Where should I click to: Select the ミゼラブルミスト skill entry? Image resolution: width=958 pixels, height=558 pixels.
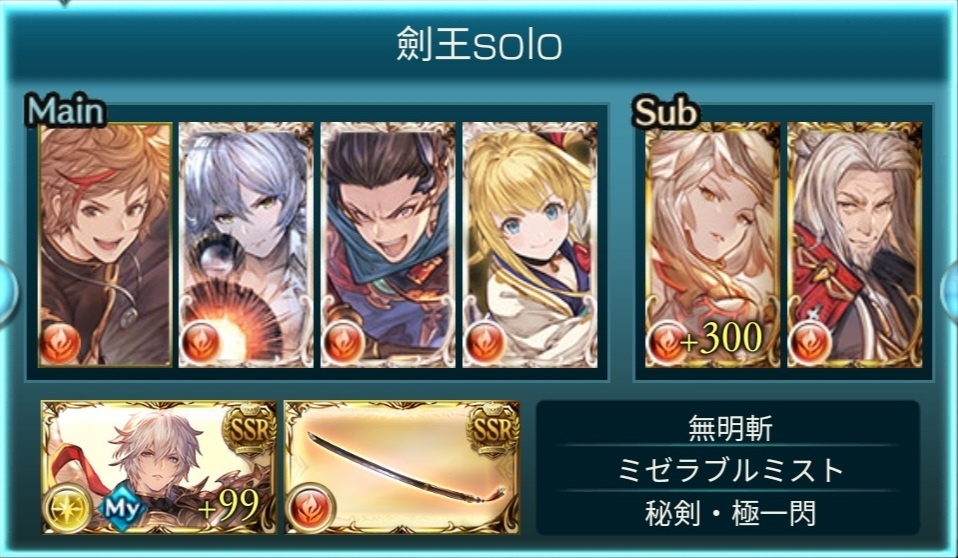pyautogui.click(x=730, y=470)
